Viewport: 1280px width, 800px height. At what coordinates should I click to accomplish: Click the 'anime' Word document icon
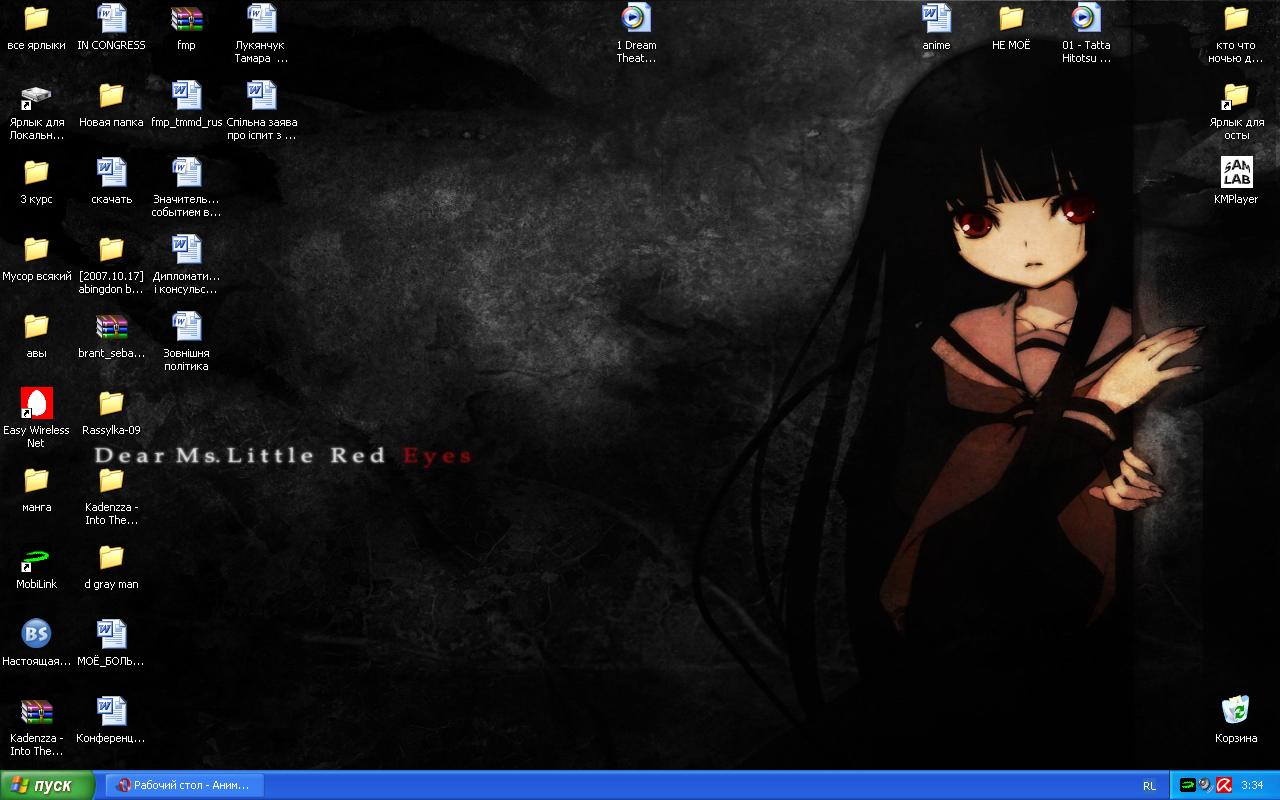pyautogui.click(x=936, y=18)
